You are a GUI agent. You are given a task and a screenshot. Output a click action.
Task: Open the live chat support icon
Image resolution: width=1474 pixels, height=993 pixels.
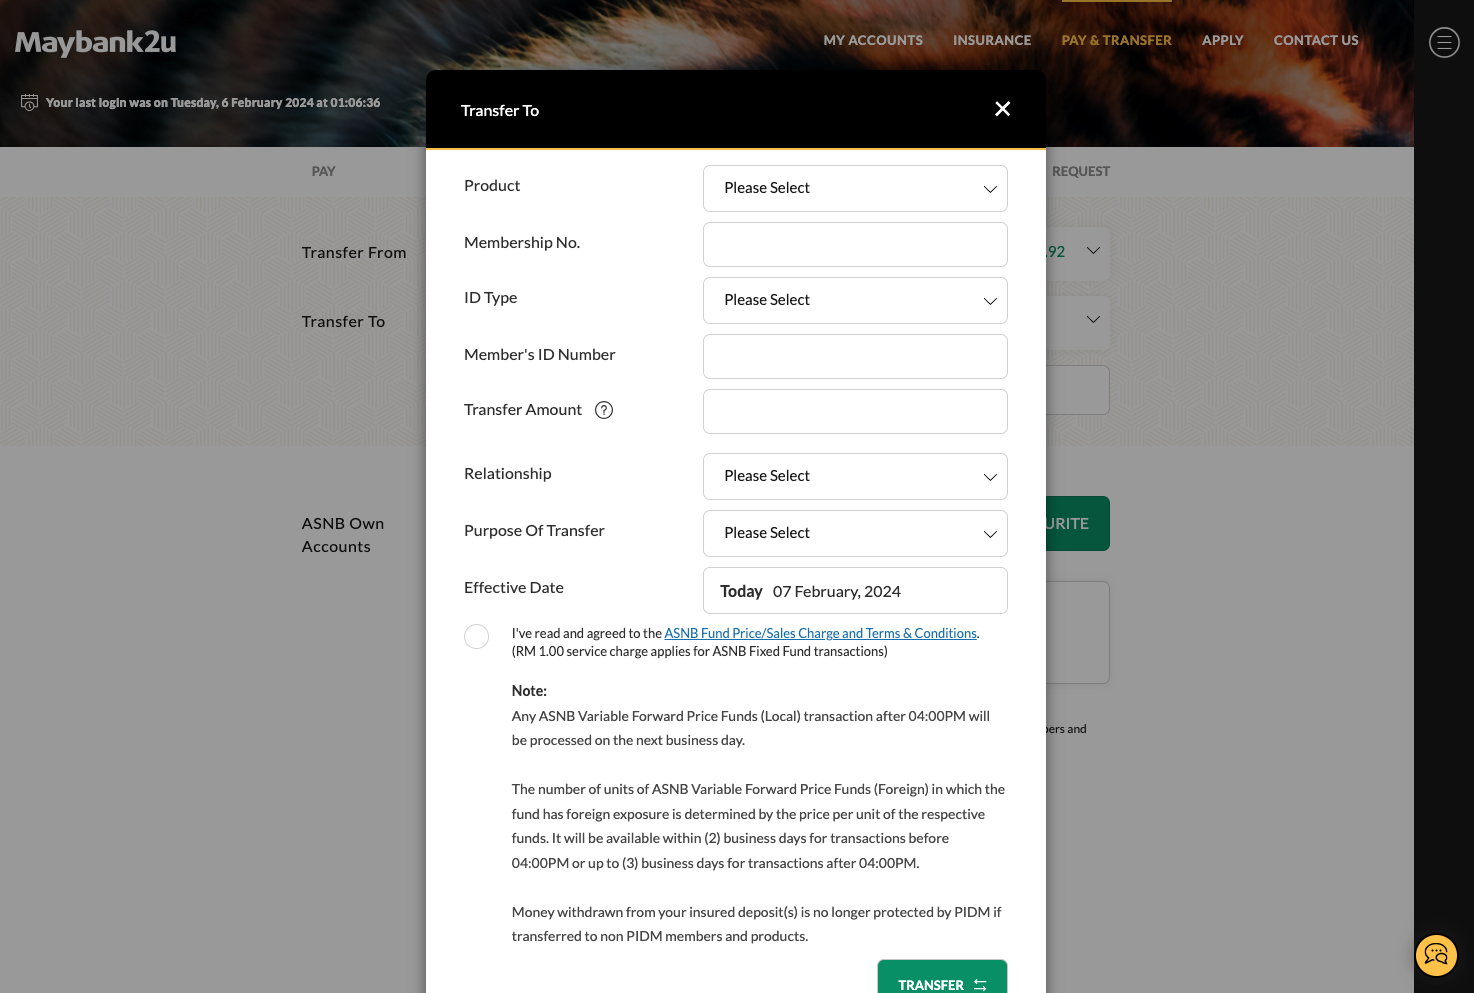click(1436, 955)
